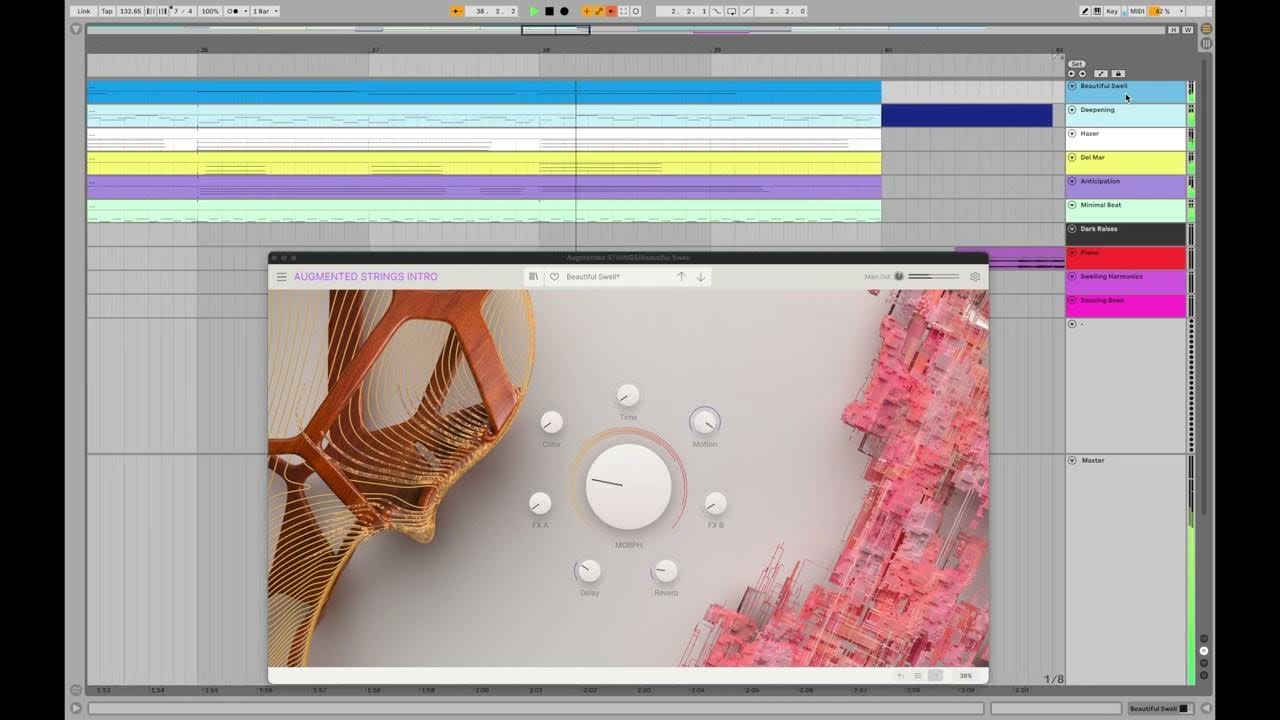Click the large MORPH knob
This screenshot has width=1280, height=720.
[x=628, y=486]
